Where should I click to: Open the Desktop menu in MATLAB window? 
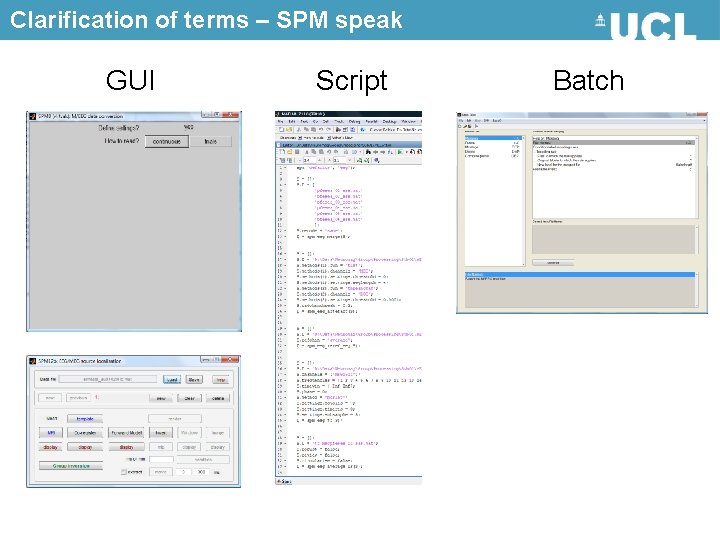(x=389, y=122)
